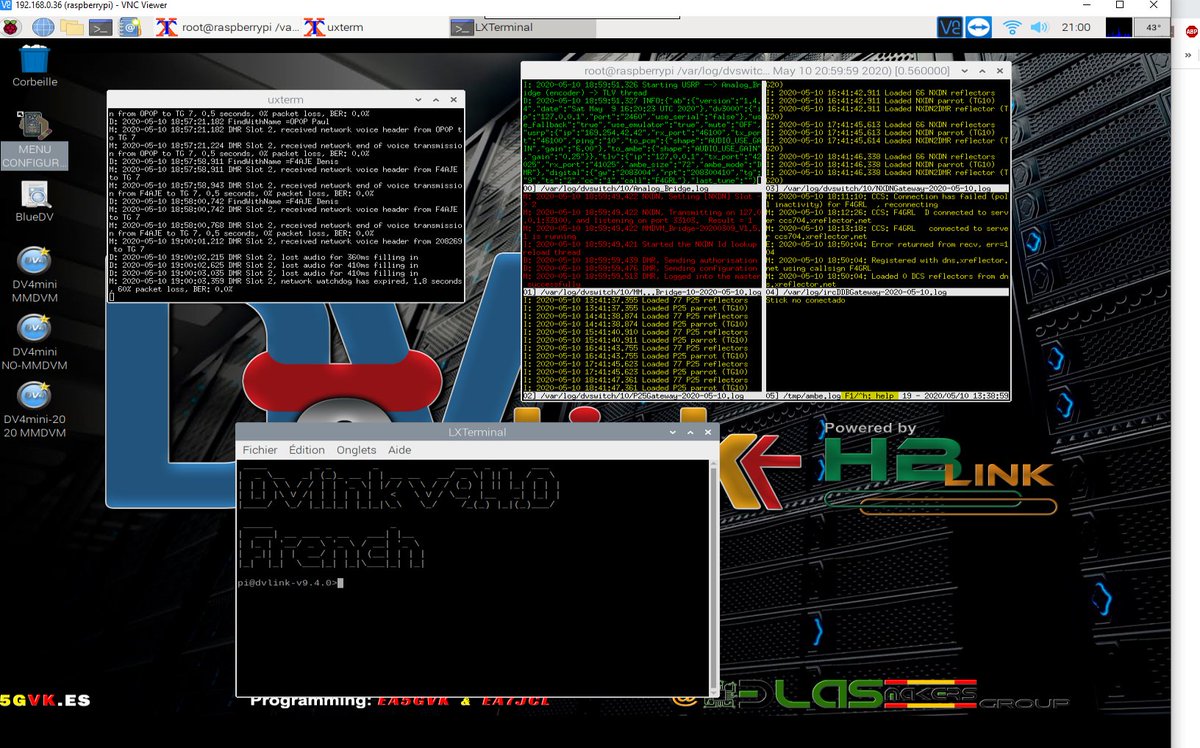Viewport: 1200px width, 748px height.
Task: Click the 21:00 clock in the panel
Action: click(x=1076, y=27)
